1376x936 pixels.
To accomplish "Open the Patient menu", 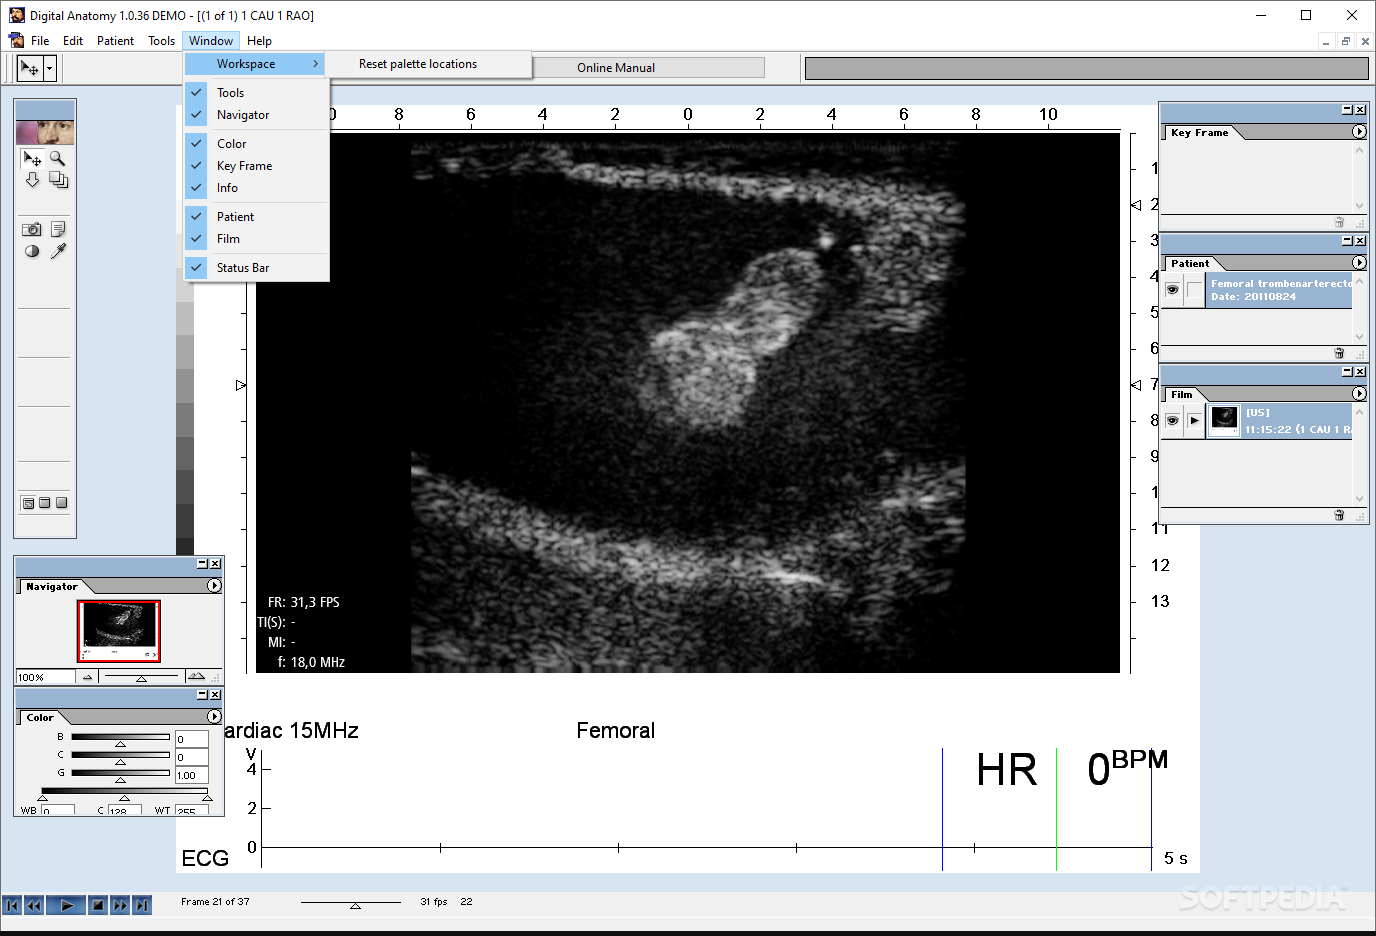I will pos(115,41).
